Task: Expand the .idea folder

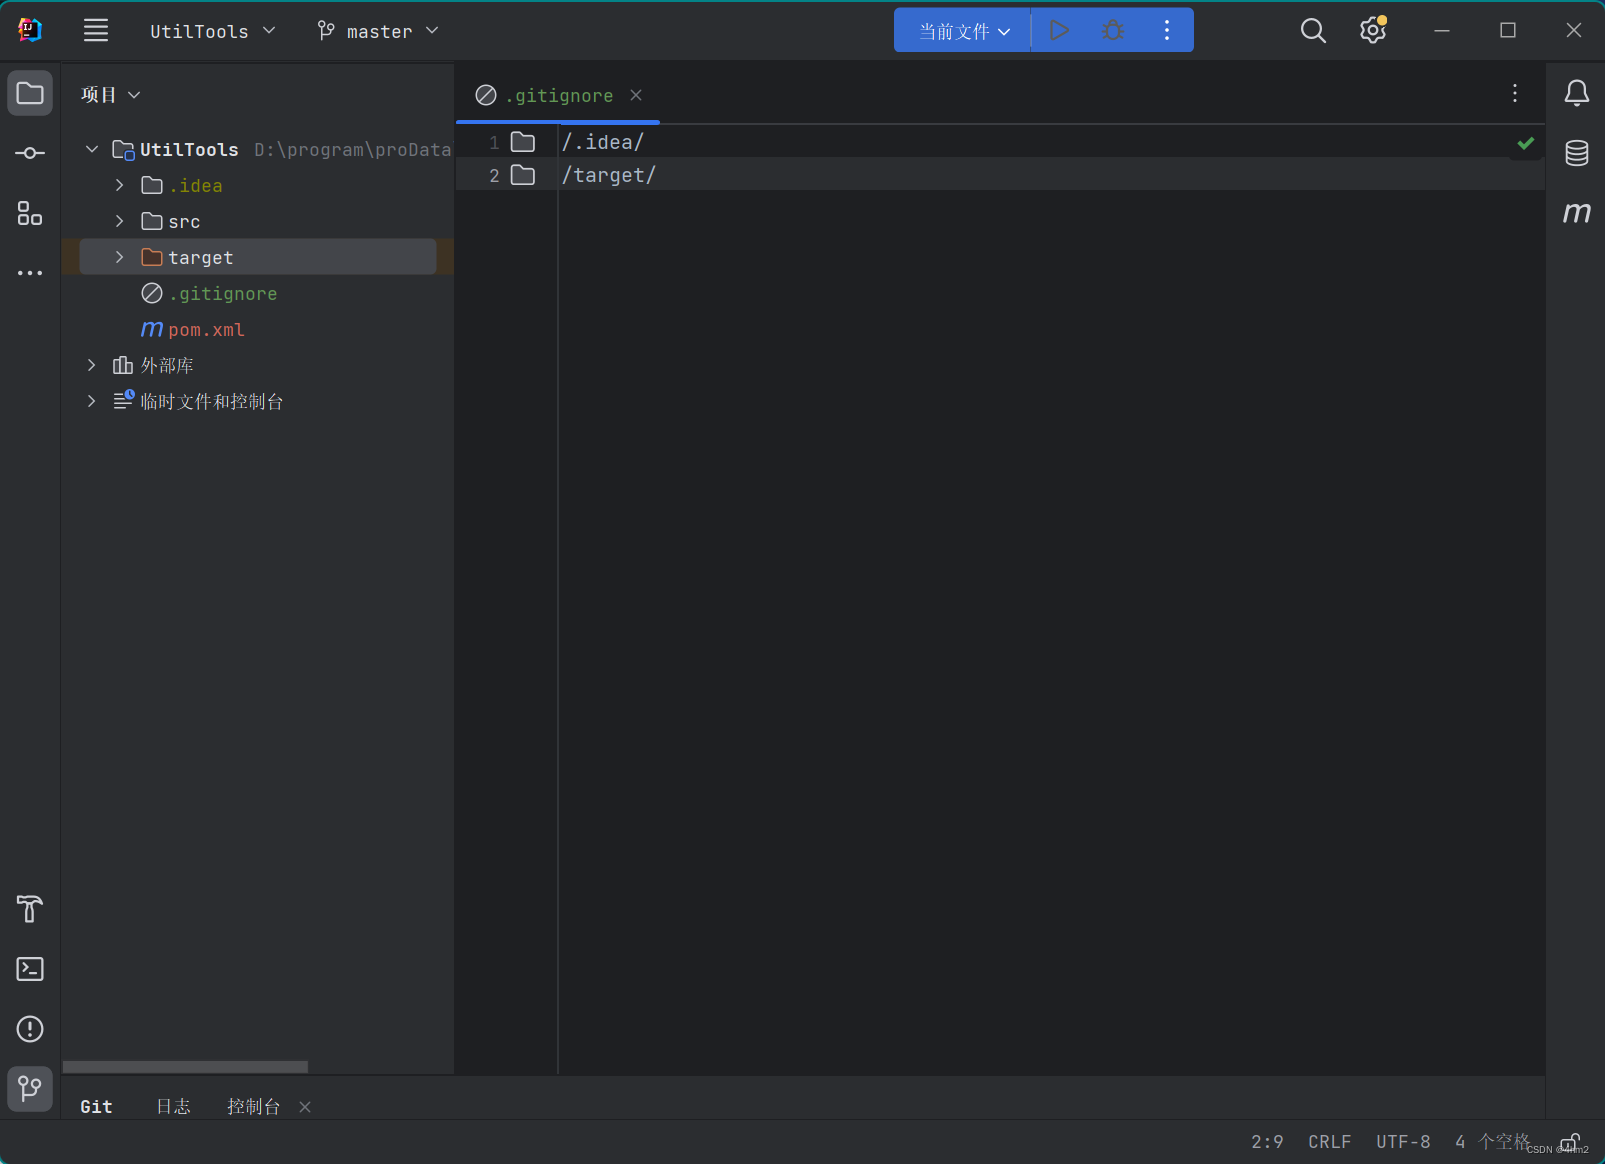Action: point(120,185)
